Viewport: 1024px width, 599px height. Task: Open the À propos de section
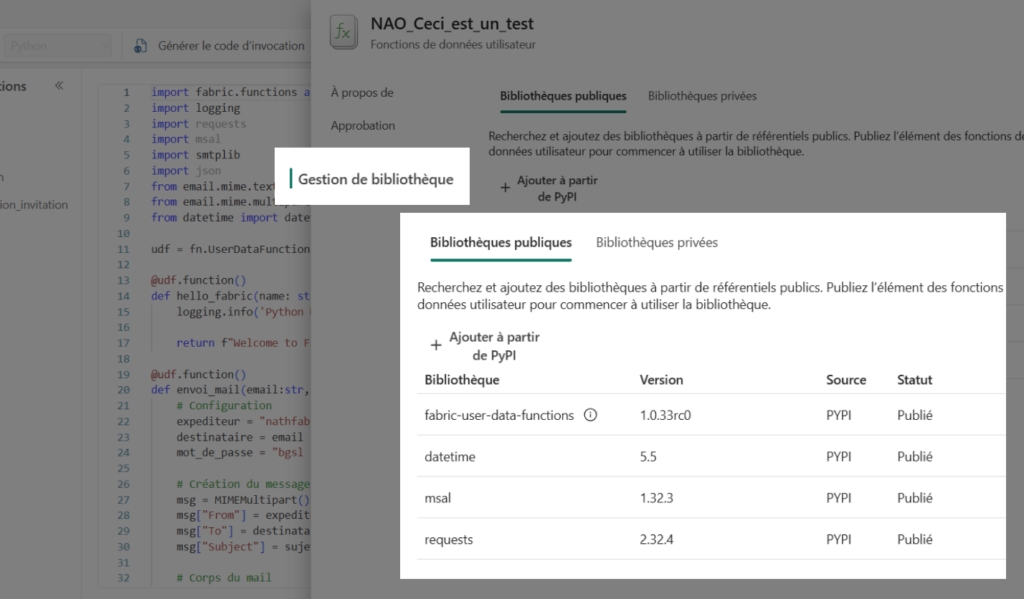[x=362, y=93]
